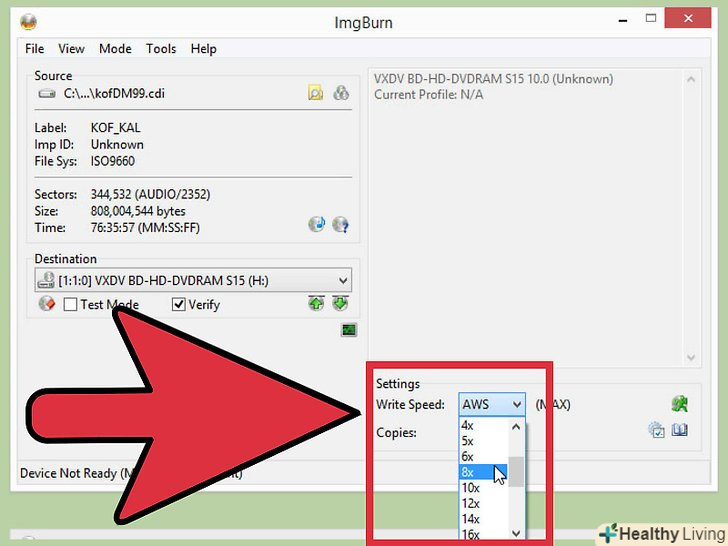Enable the Test Mode checkbox
Image resolution: width=728 pixels, height=546 pixels.
click(70, 305)
